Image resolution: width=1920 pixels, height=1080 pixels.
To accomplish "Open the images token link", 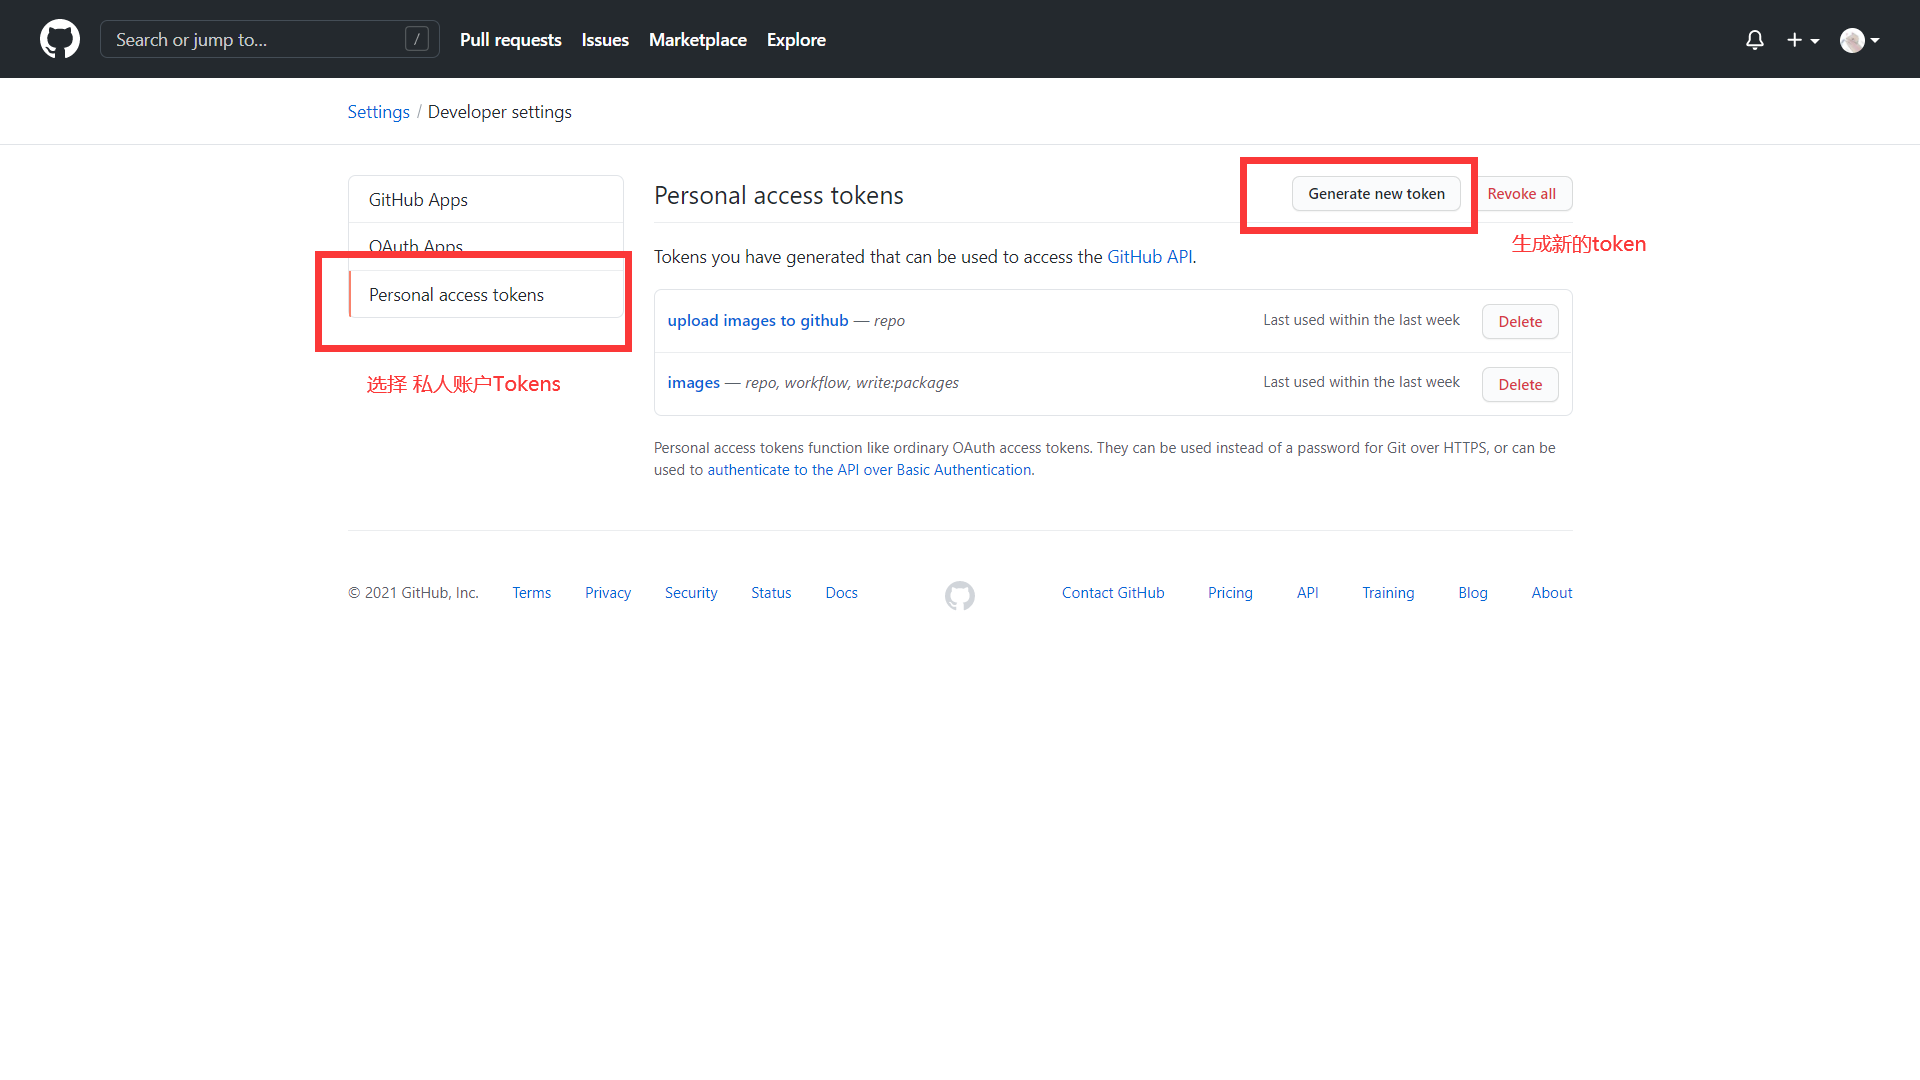I will [693, 383].
